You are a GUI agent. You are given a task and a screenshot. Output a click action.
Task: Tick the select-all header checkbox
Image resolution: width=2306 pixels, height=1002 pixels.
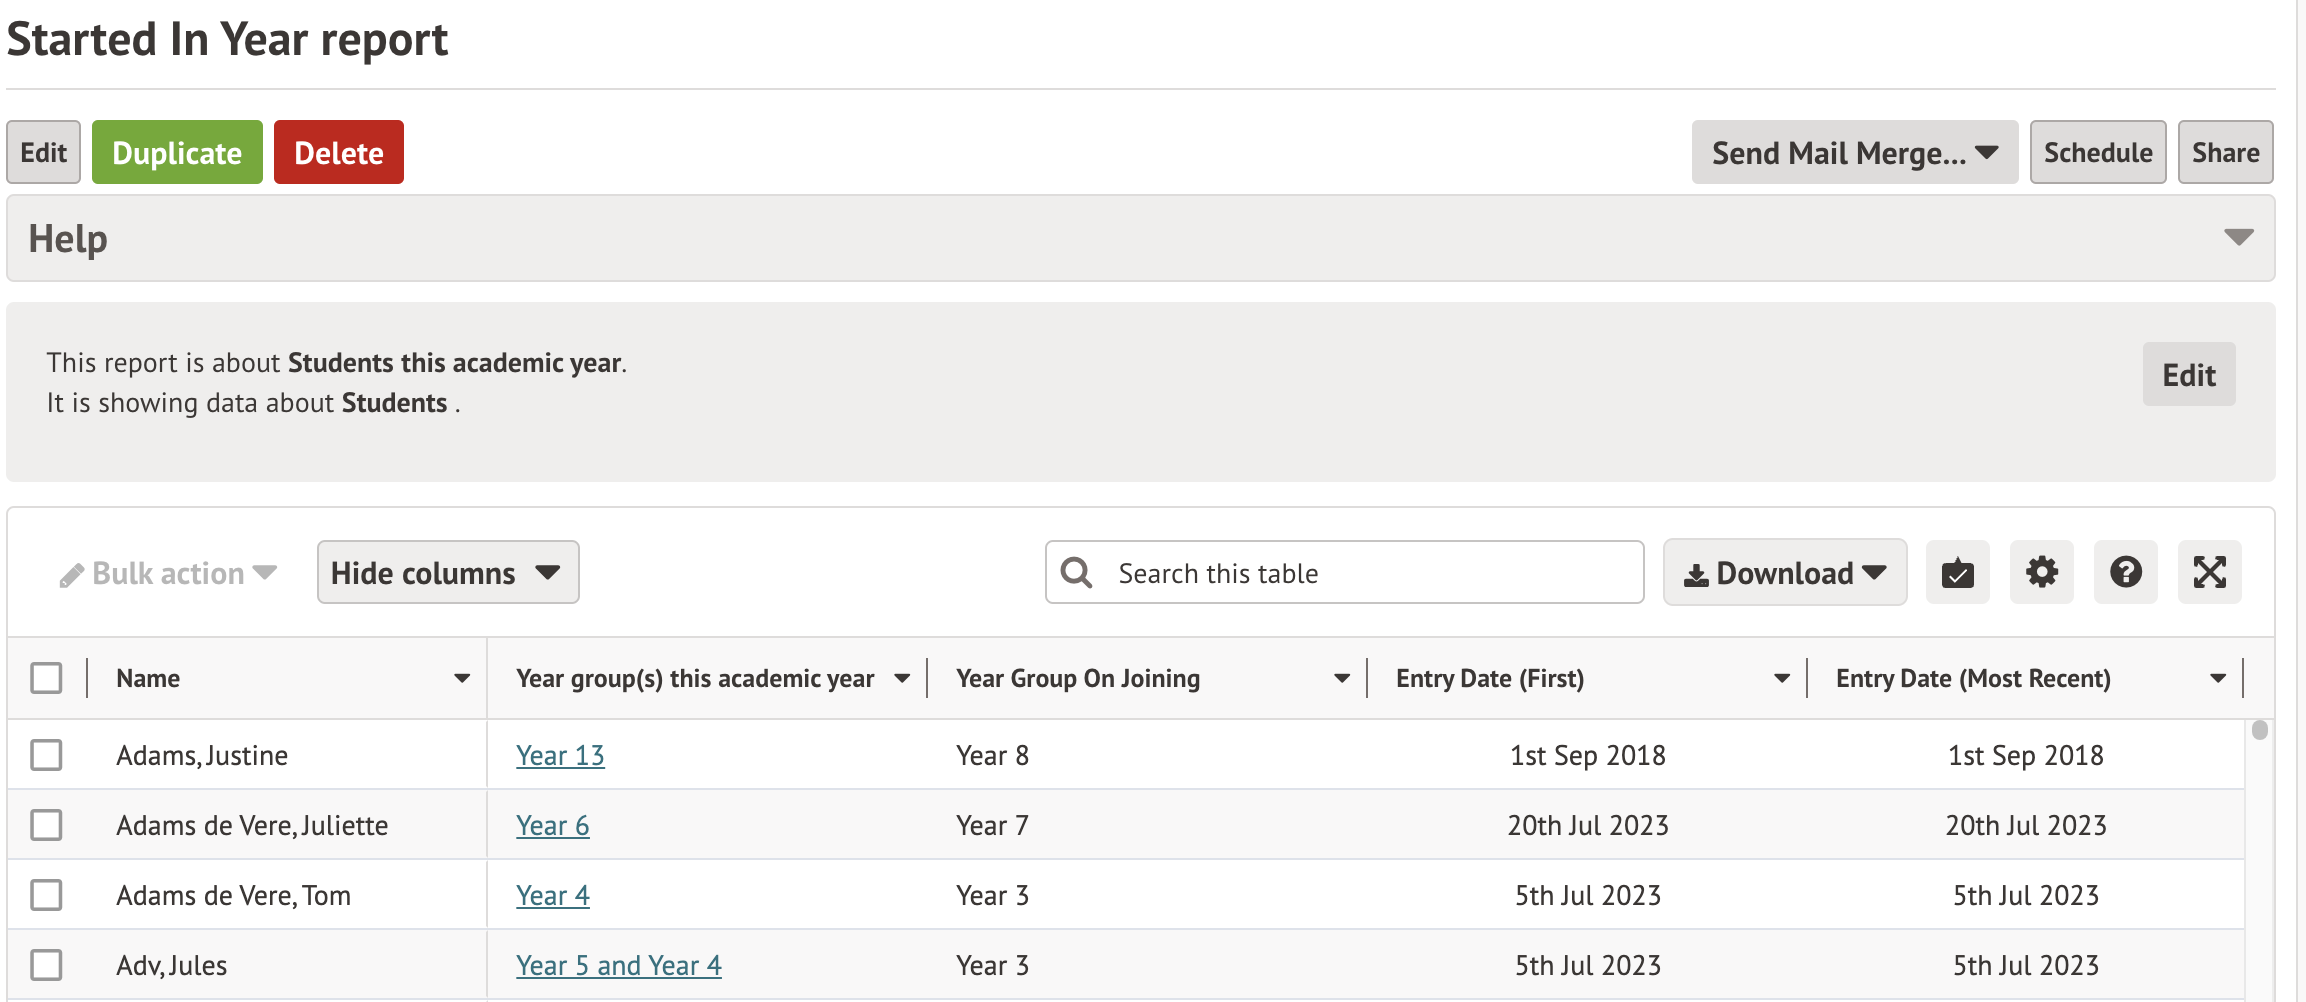[x=46, y=679]
